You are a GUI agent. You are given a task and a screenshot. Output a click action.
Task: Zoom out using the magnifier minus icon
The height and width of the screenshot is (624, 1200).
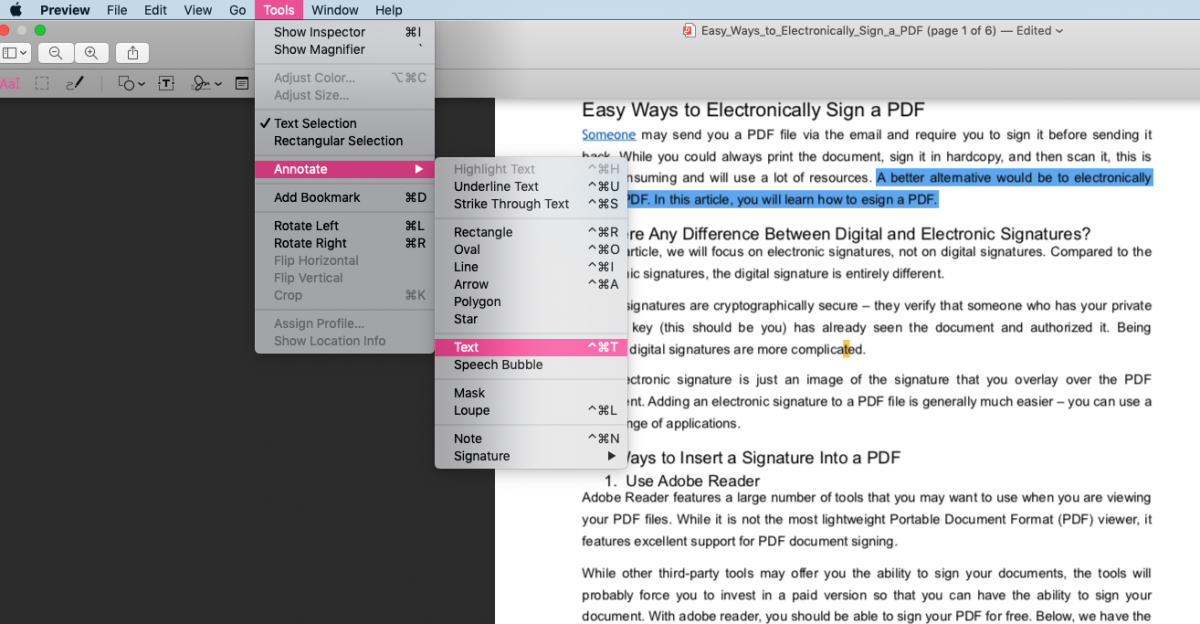(x=55, y=52)
